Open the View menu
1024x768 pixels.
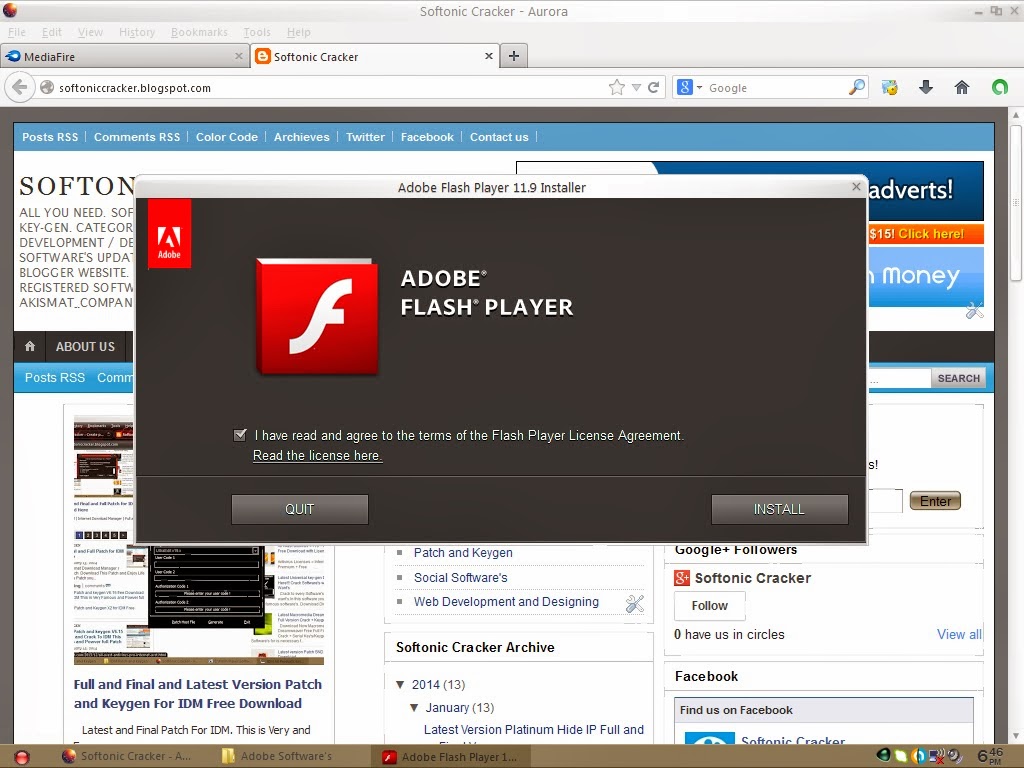coord(90,32)
